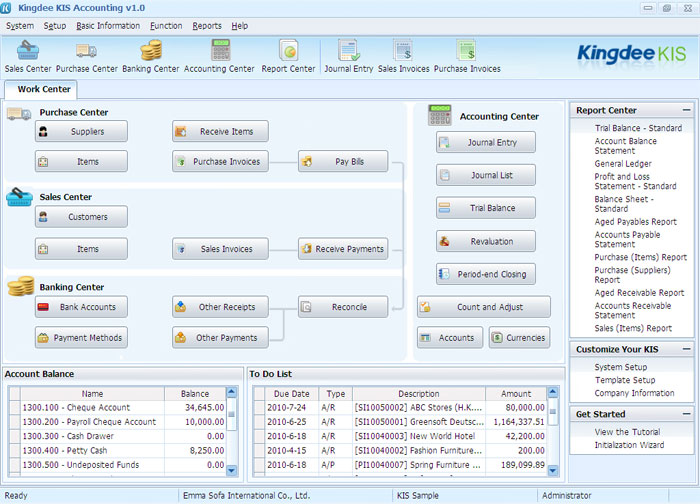The height and width of the screenshot is (504, 700).
Task: Select New World Hotel to-do entry
Action: tap(400, 436)
